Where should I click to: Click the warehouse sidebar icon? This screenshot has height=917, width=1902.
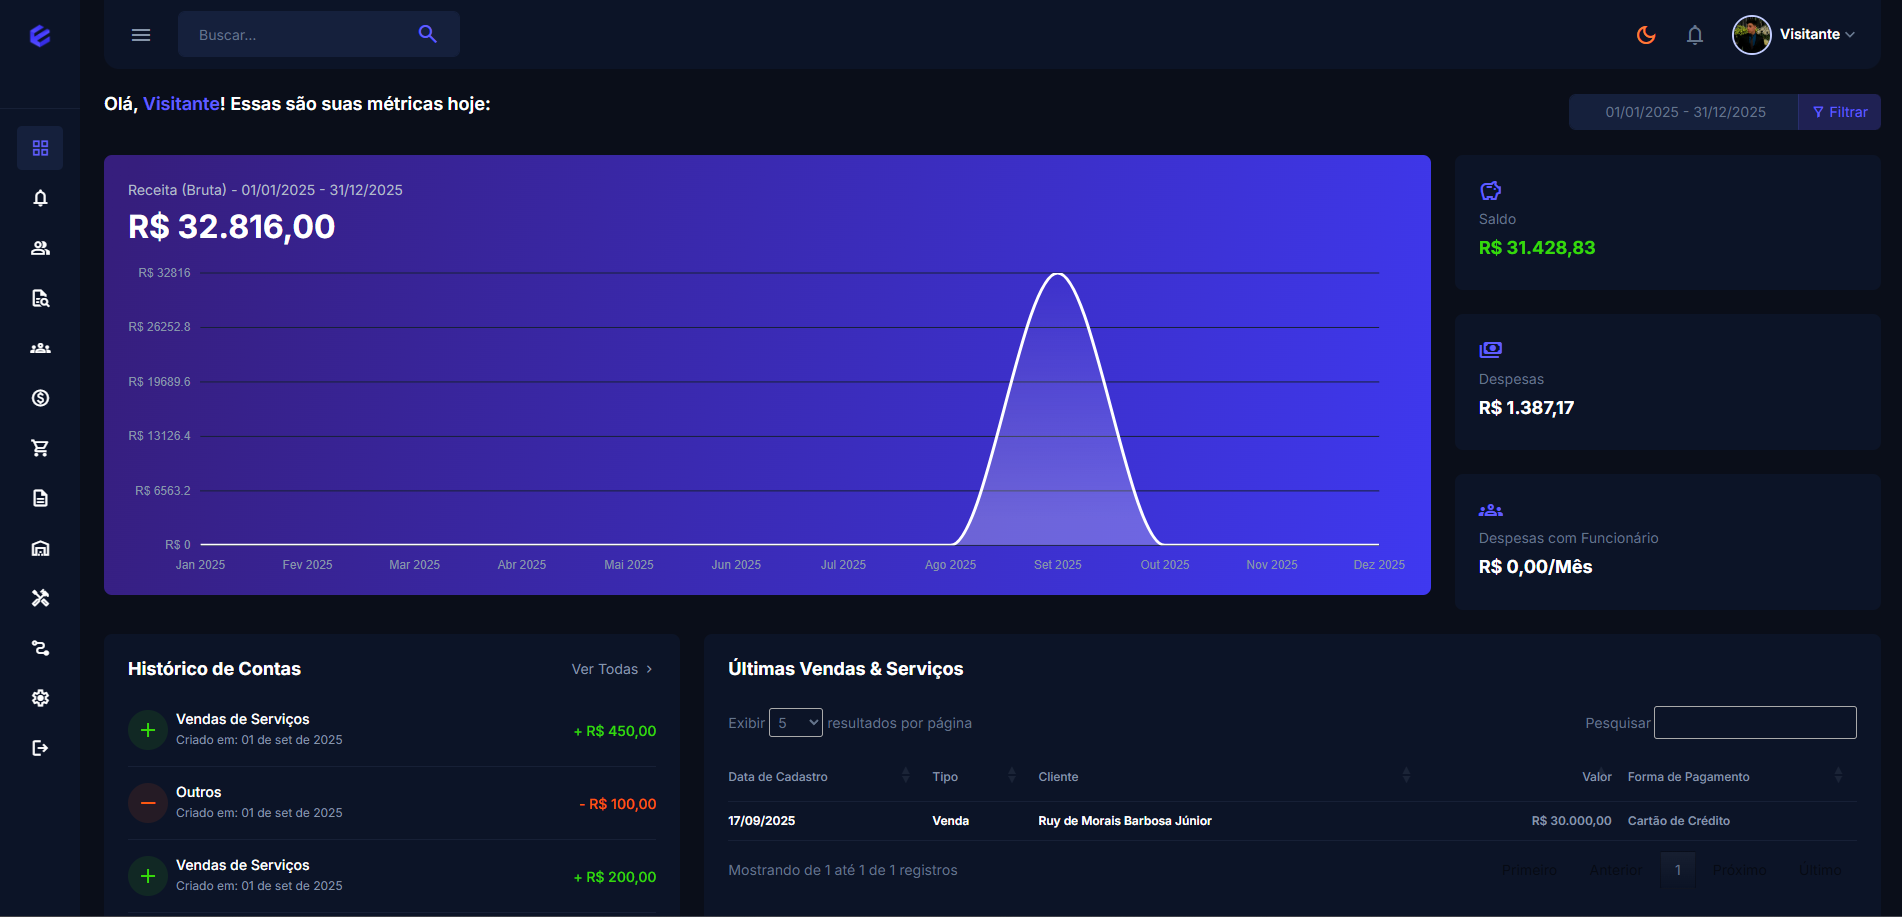coord(40,548)
